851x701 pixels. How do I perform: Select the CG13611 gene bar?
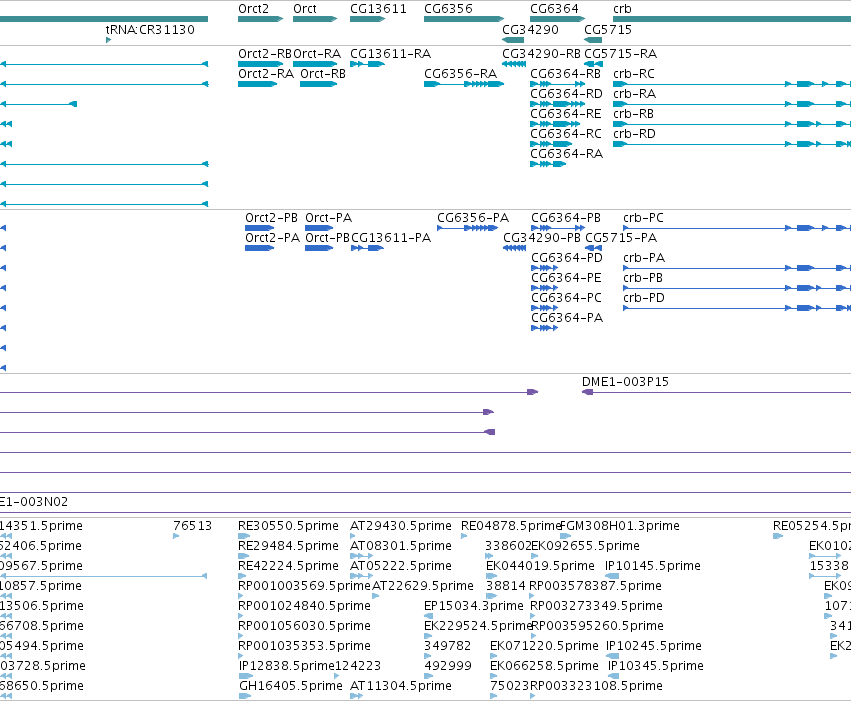[367, 19]
